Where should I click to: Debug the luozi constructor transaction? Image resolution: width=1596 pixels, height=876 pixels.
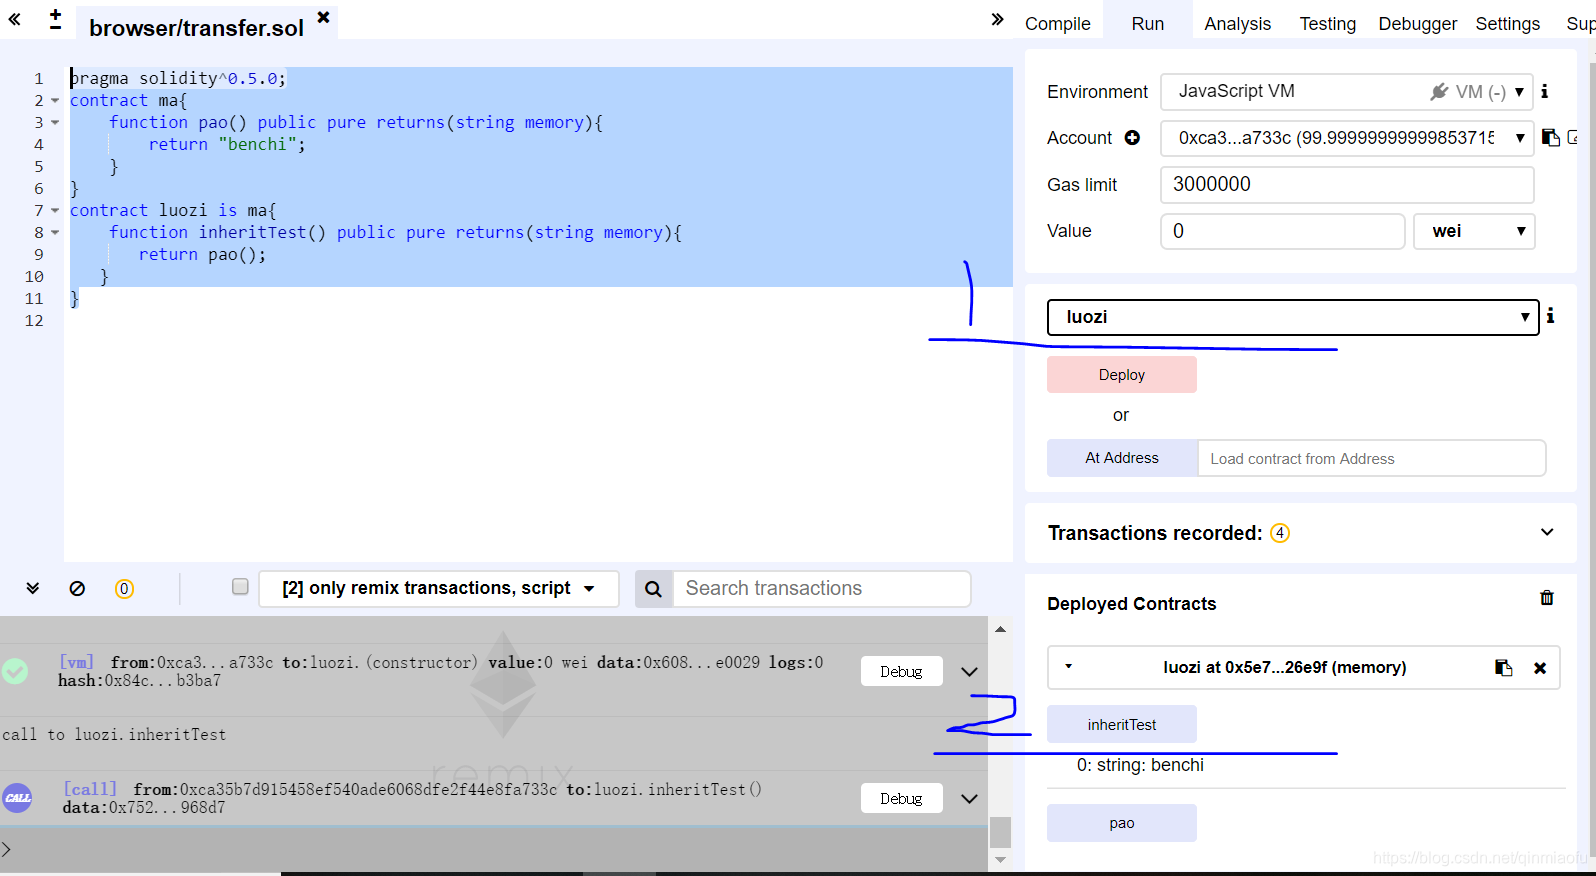pos(901,671)
